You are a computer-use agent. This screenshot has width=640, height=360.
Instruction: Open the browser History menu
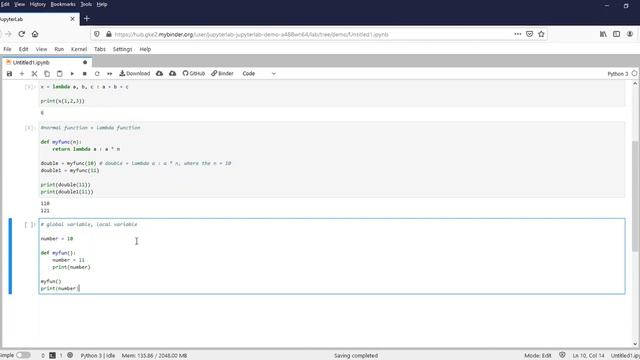(x=38, y=4)
